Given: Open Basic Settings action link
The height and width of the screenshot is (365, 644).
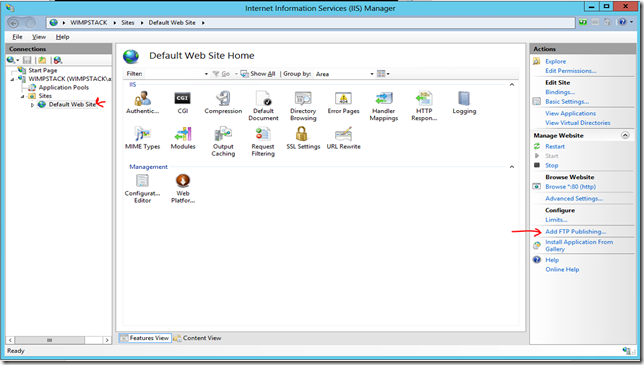Looking at the screenshot, I should pyautogui.click(x=567, y=101).
